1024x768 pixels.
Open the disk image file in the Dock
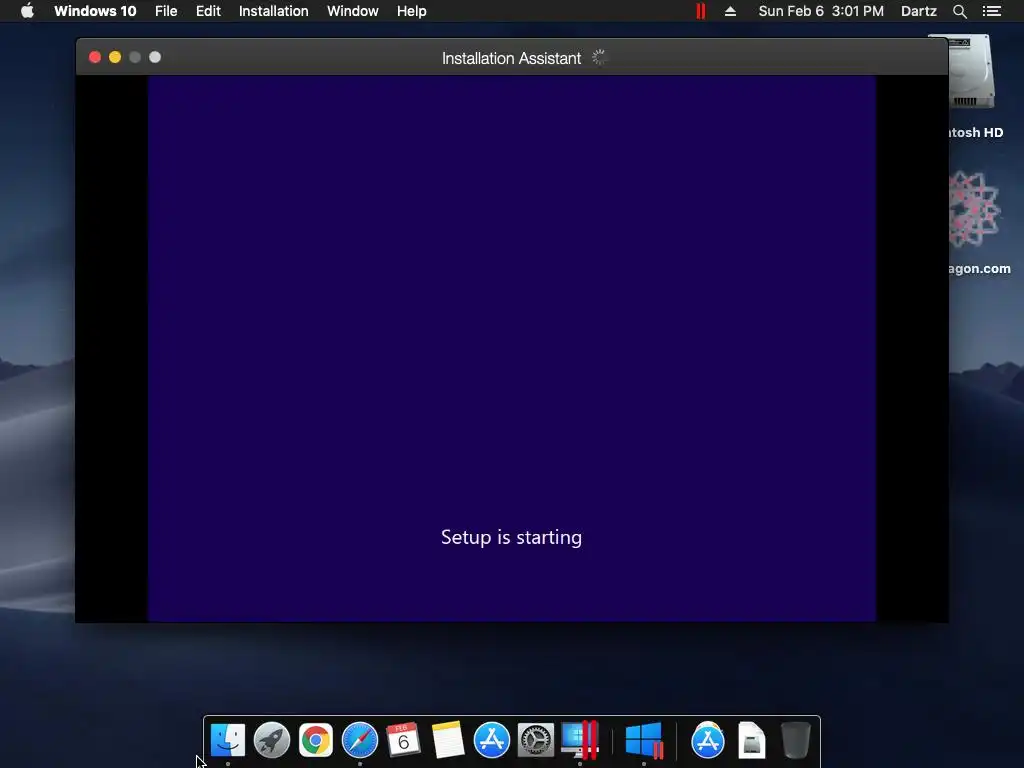752,740
